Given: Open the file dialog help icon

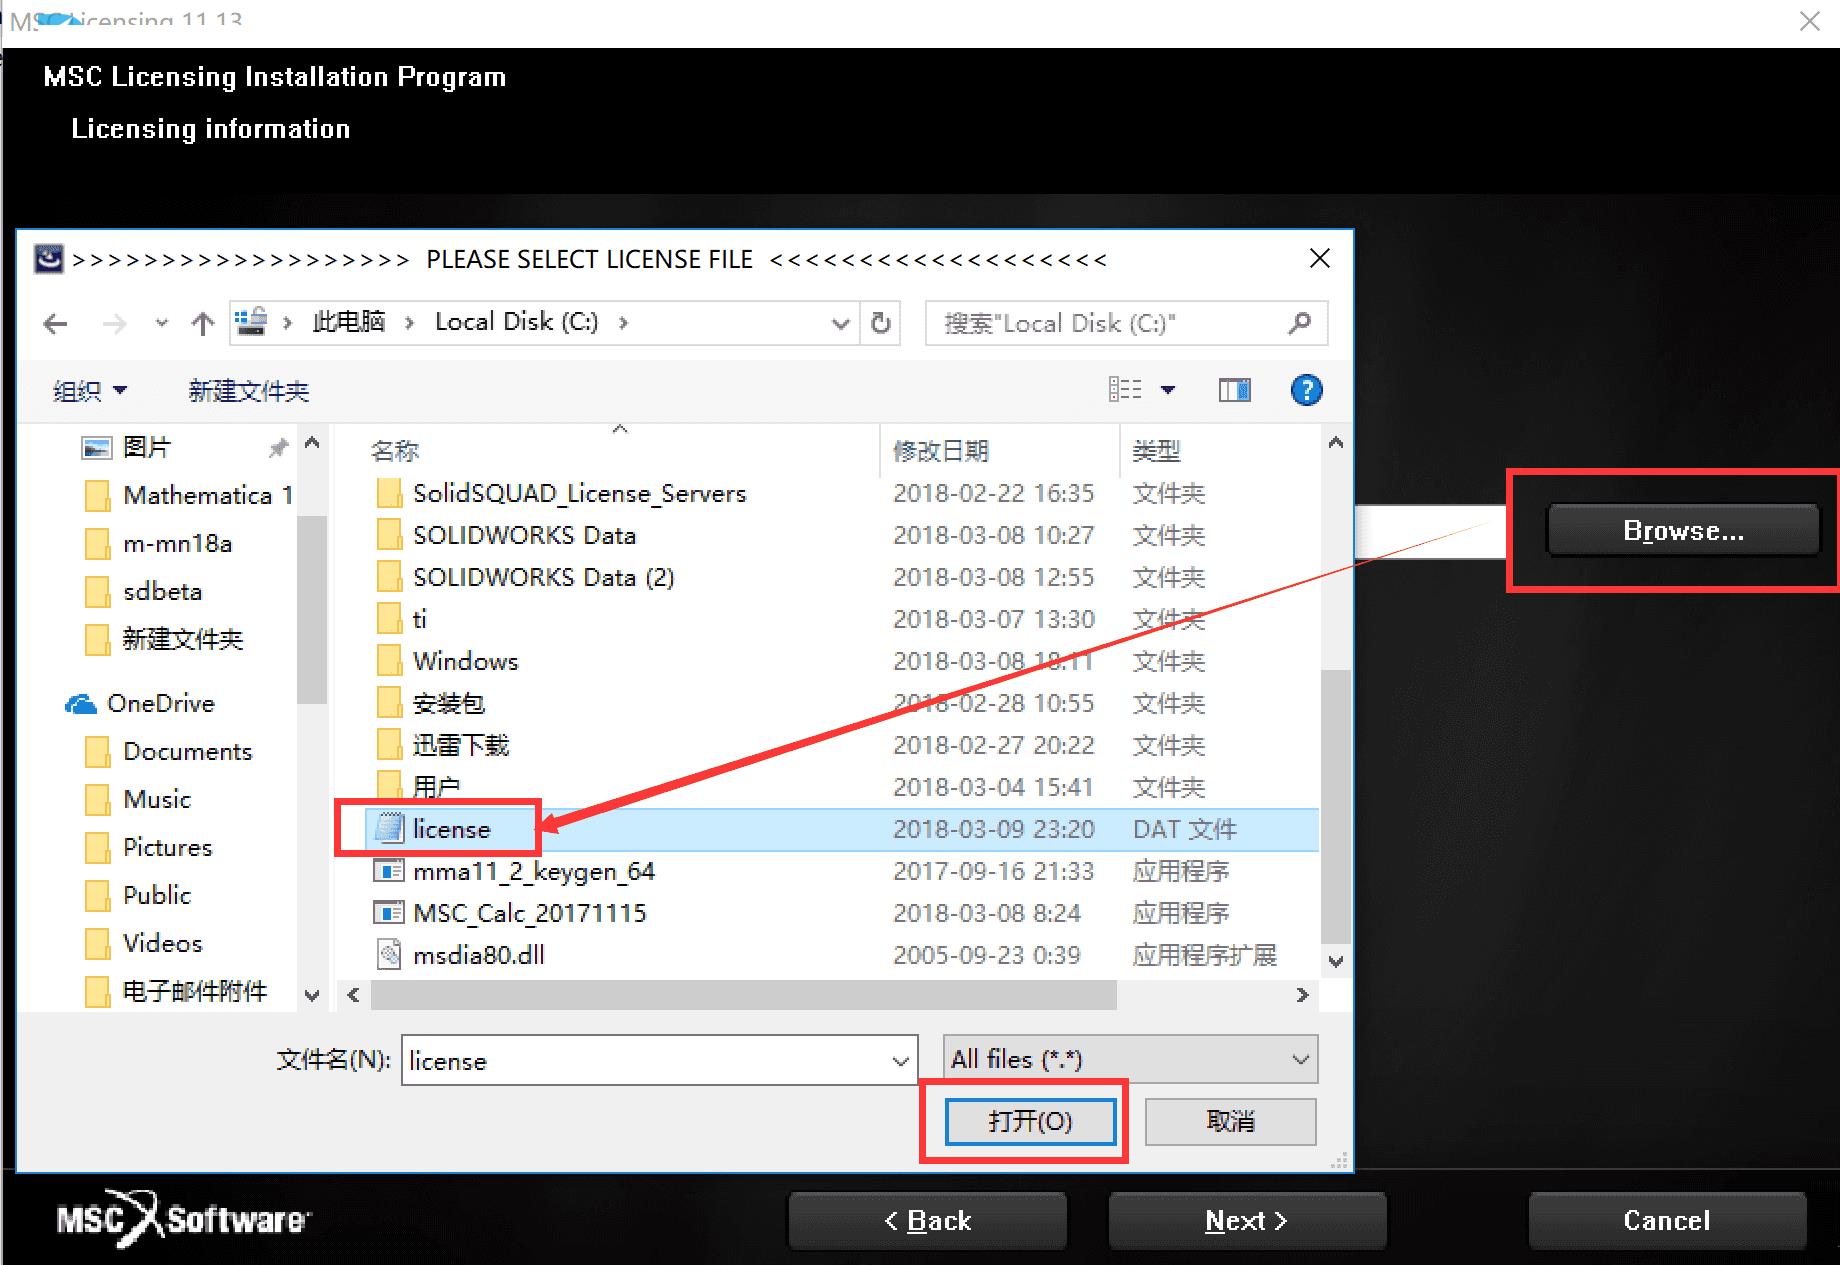Looking at the screenshot, I should point(1306,390).
